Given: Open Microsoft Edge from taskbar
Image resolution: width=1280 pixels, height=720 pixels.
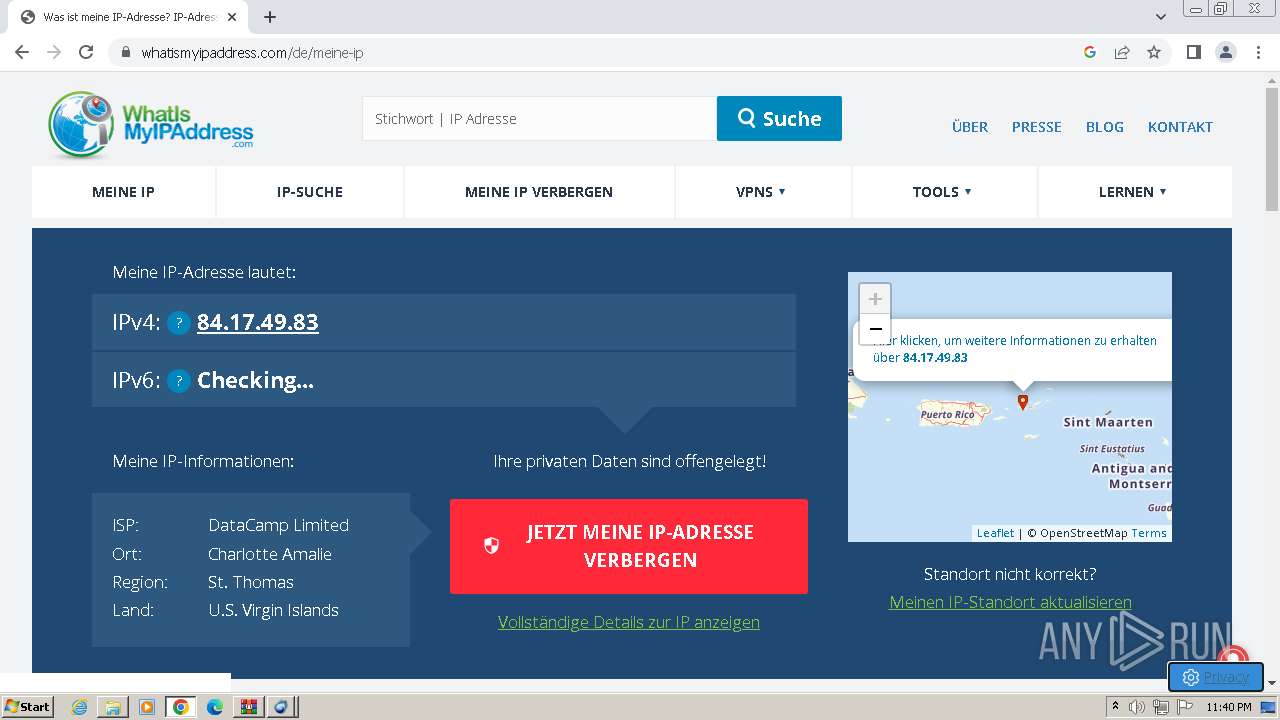Looking at the screenshot, I should click(215, 707).
